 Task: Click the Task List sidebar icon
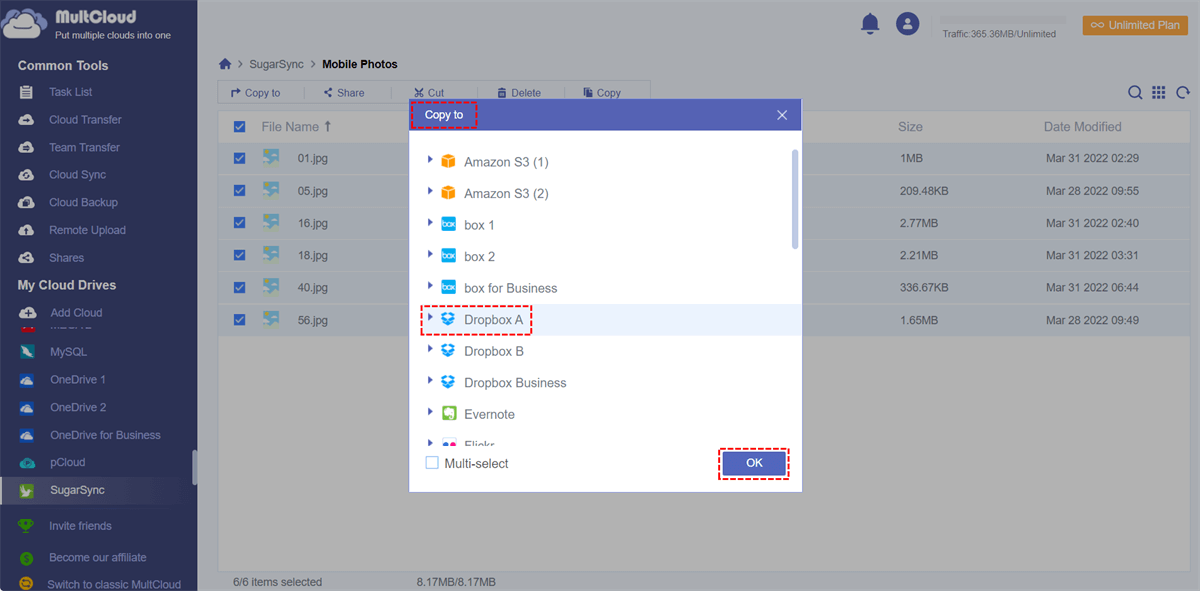pyautogui.click(x=27, y=92)
